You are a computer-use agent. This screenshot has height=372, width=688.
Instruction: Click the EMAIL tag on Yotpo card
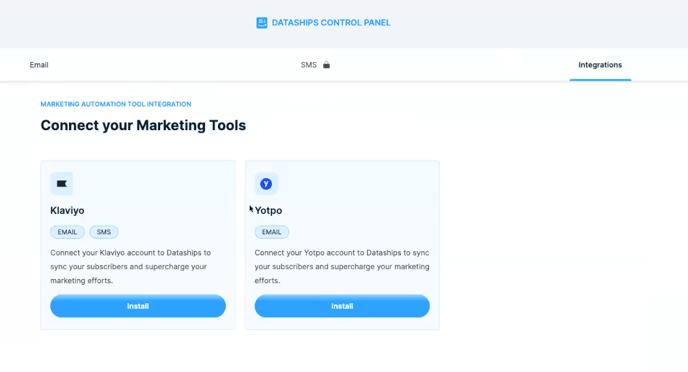[272, 232]
